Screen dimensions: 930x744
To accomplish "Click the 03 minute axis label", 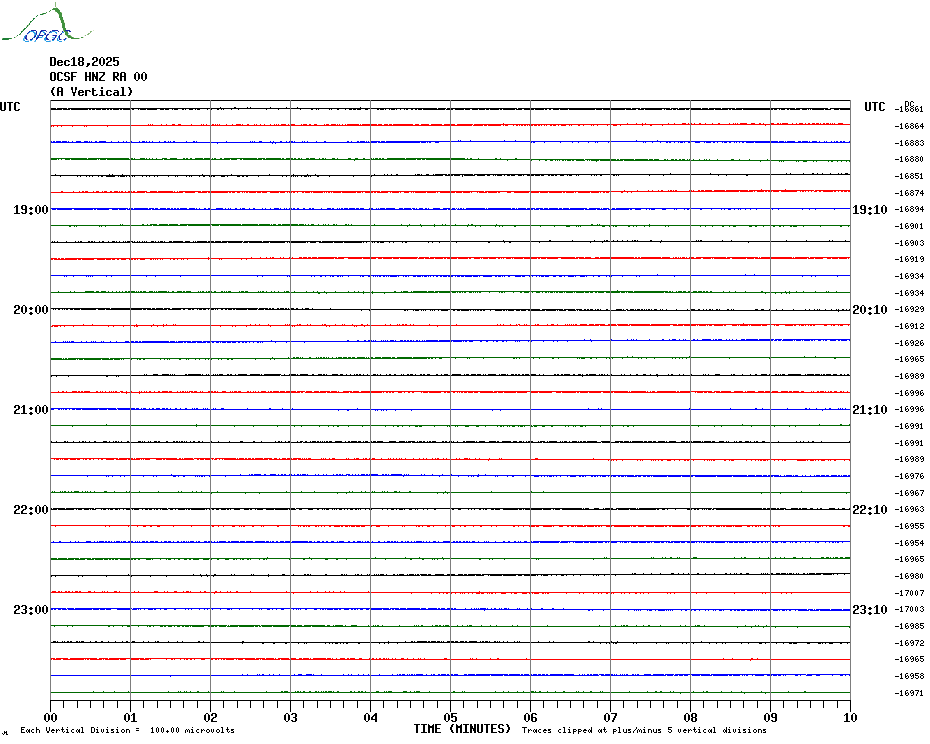I will coord(291,717).
